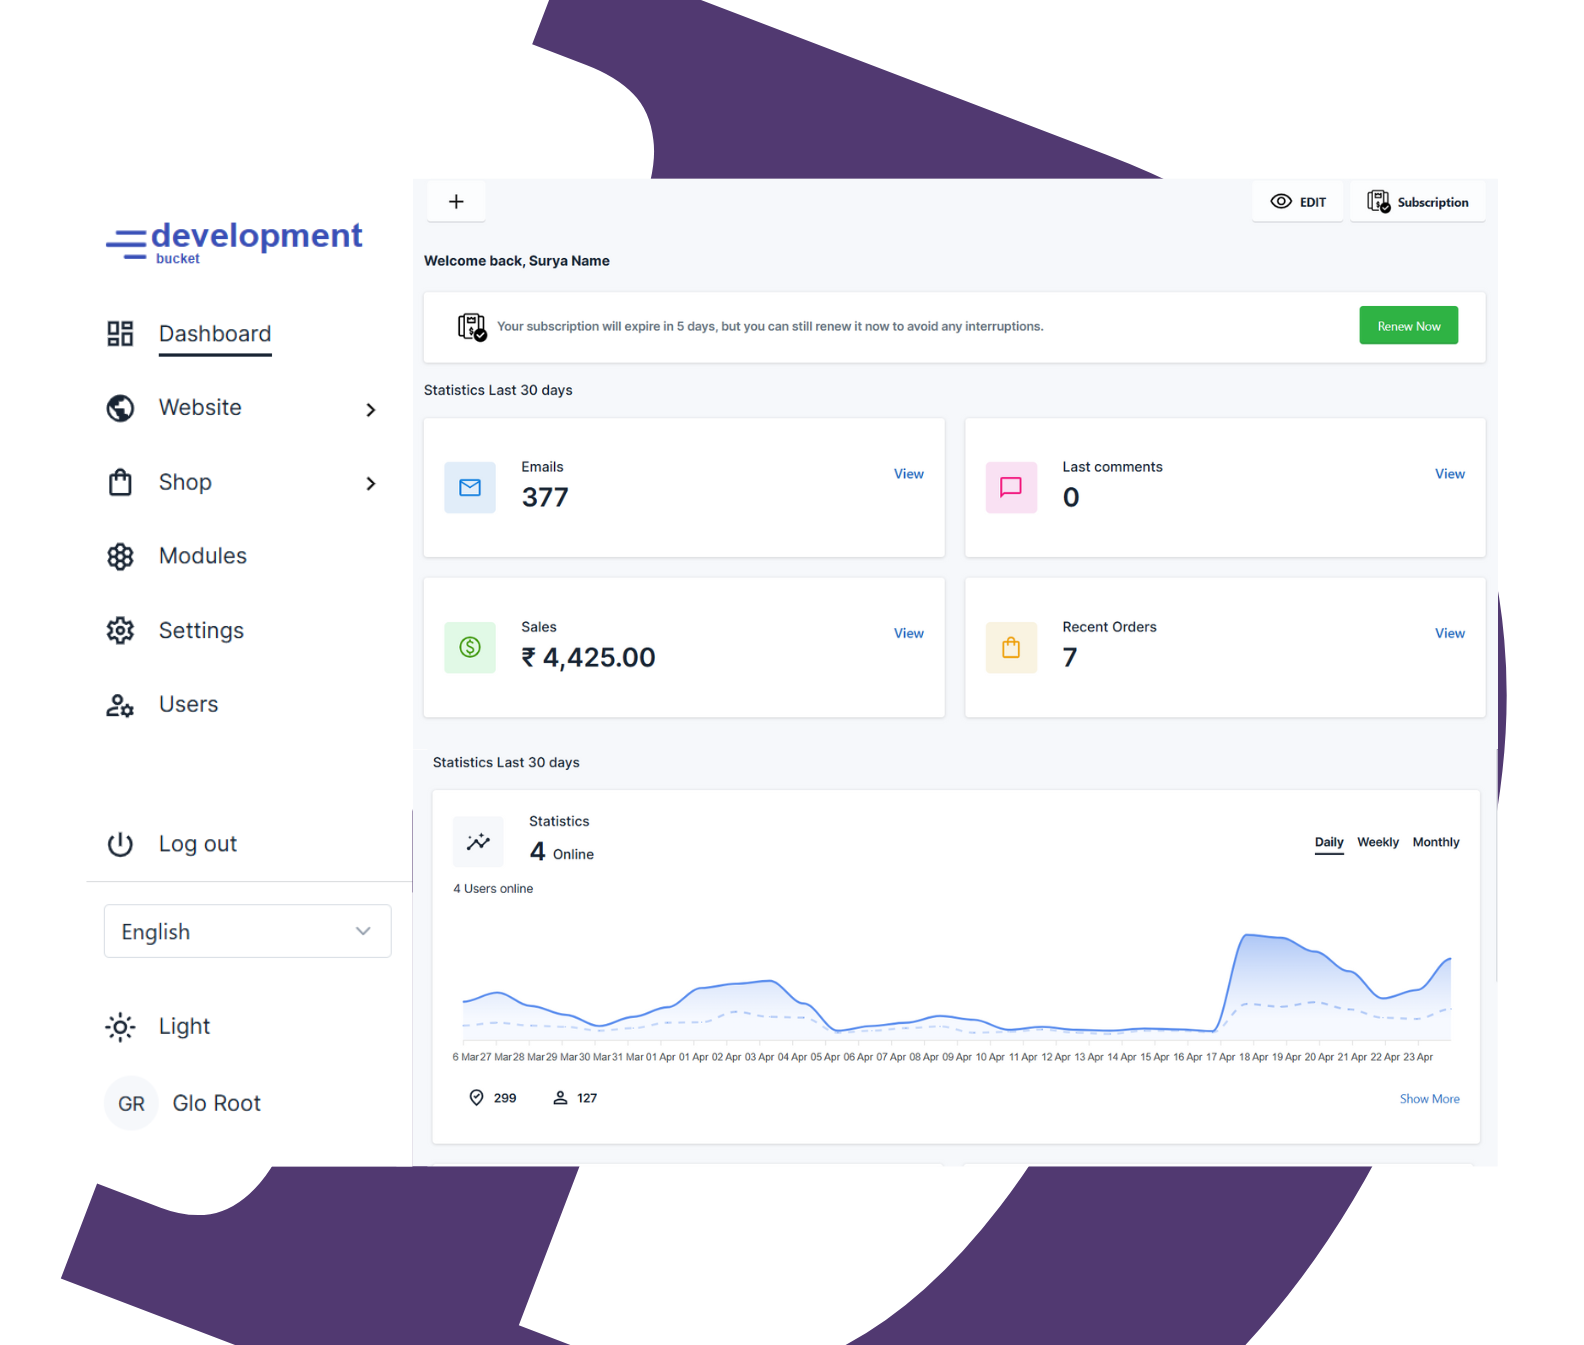This screenshot has height=1345, width=1584.
Task: Switch chart to Weekly view
Action: [x=1377, y=842]
